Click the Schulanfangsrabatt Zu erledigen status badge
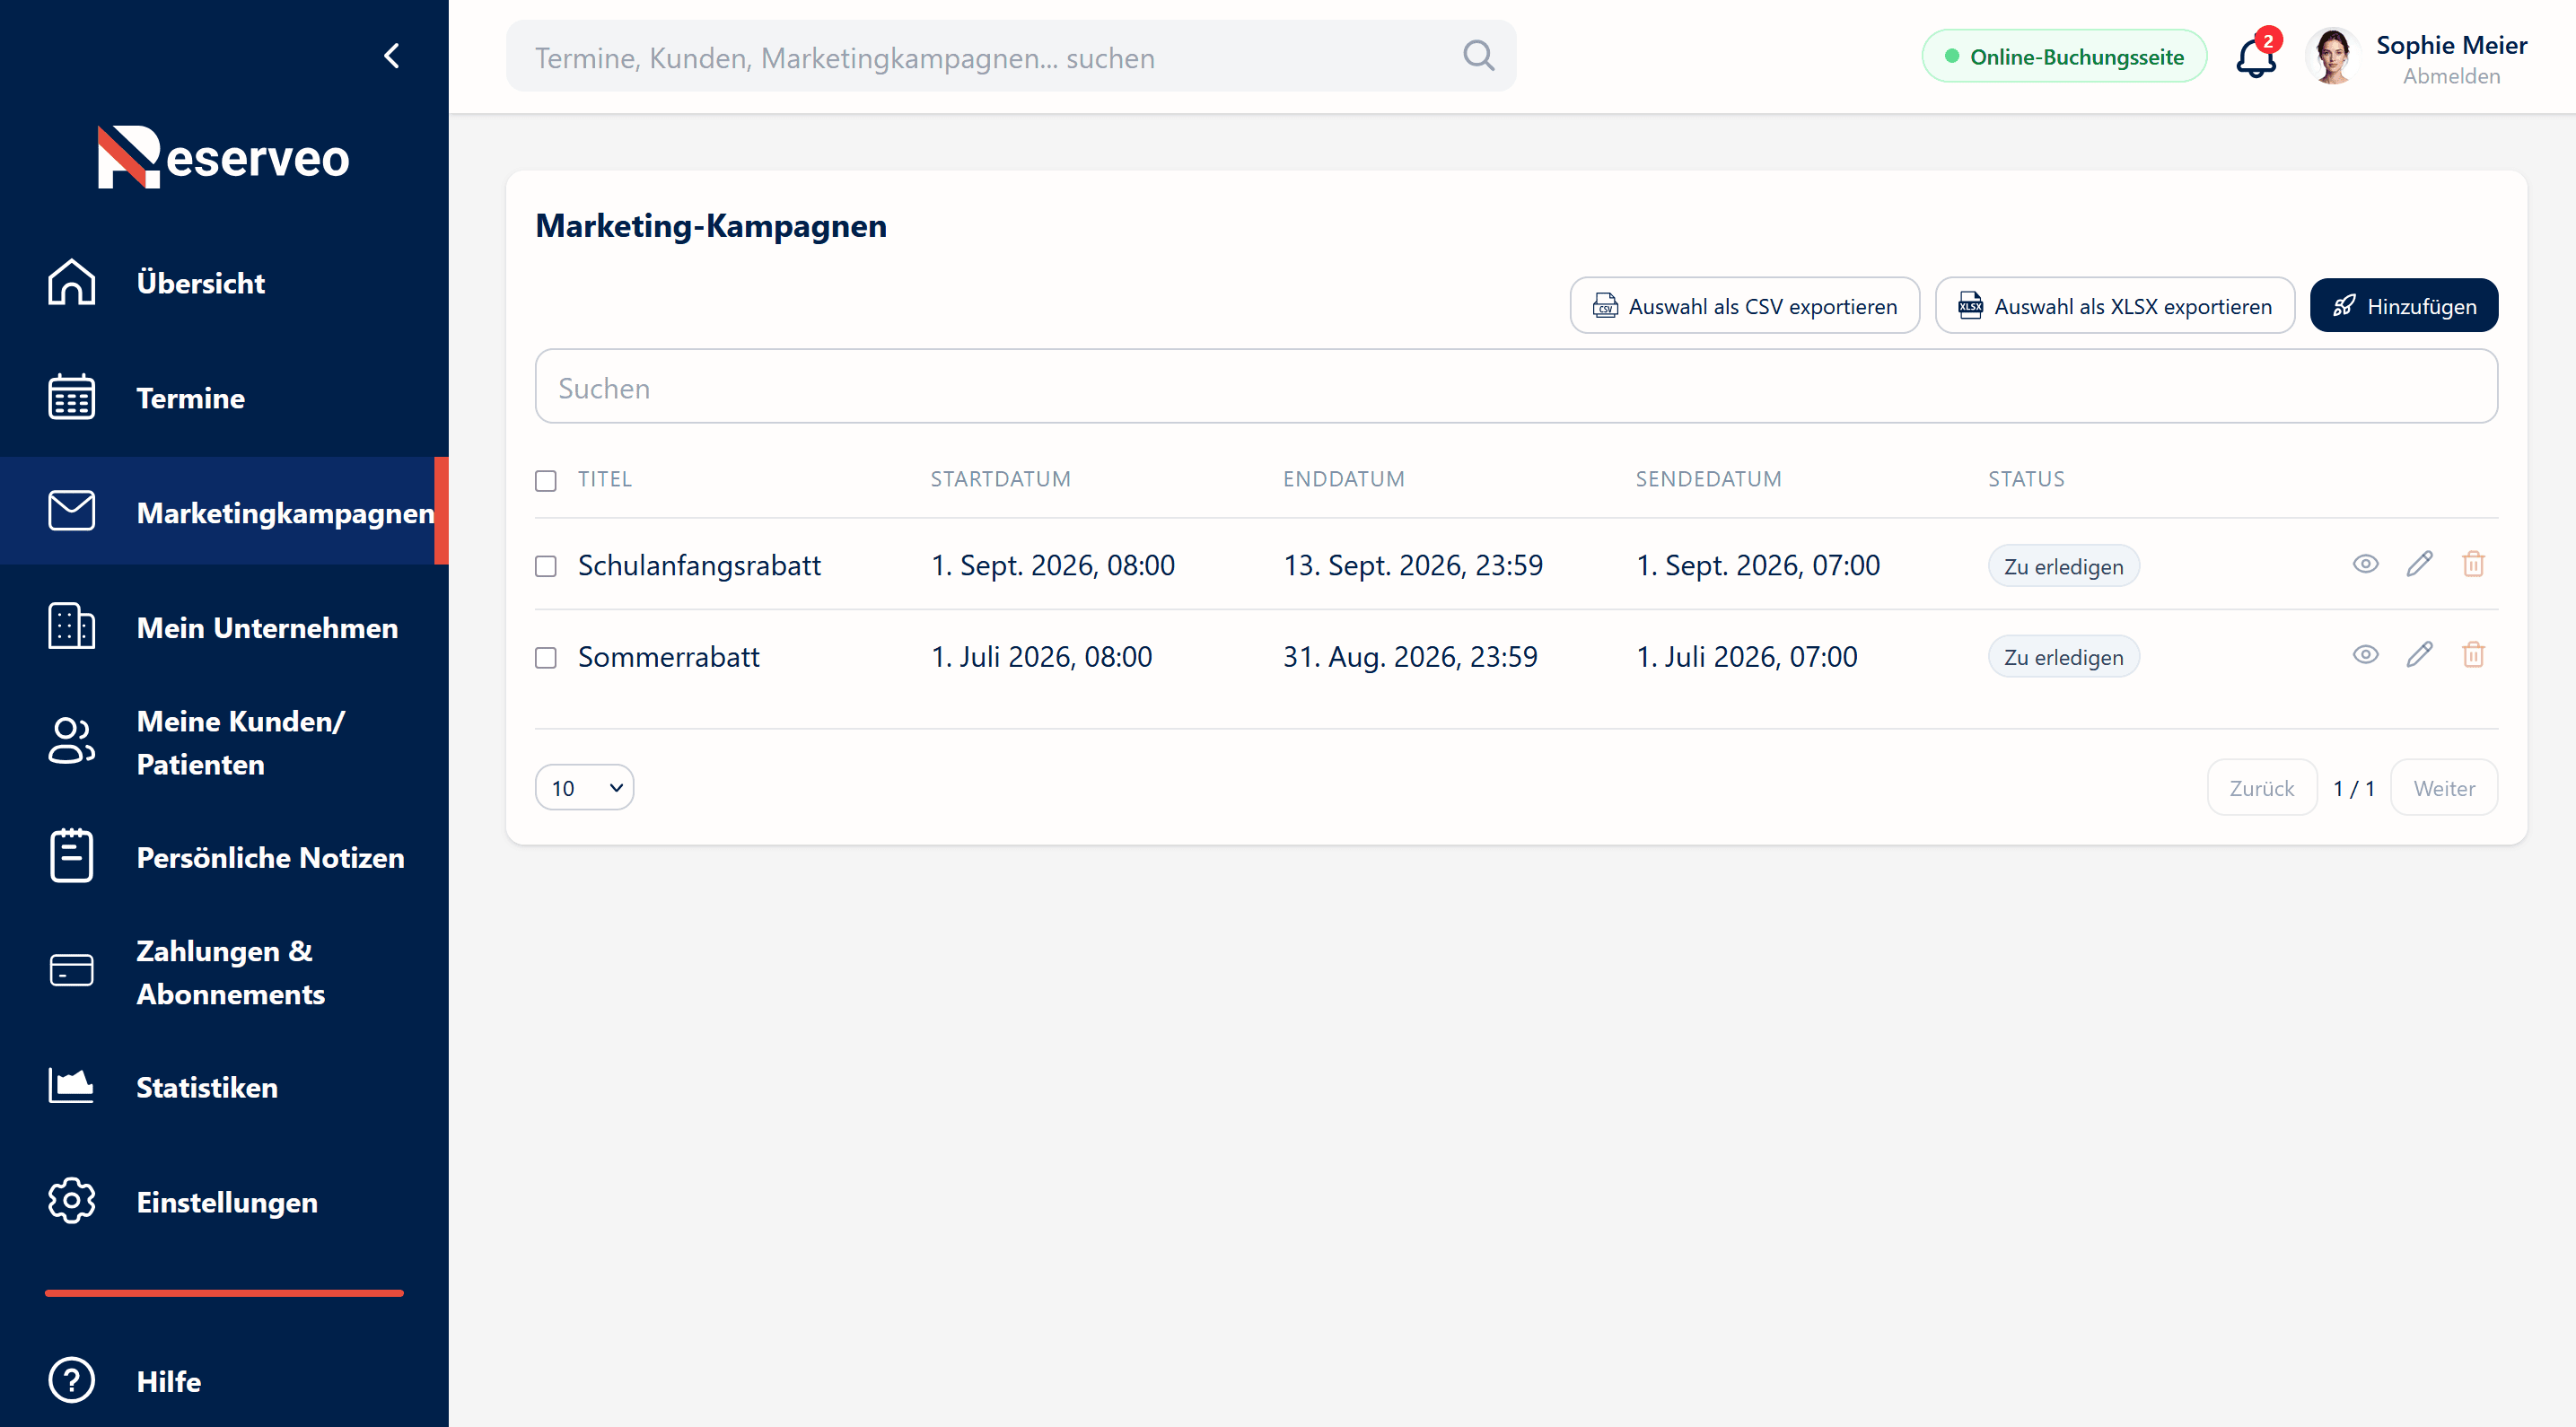 tap(2063, 566)
